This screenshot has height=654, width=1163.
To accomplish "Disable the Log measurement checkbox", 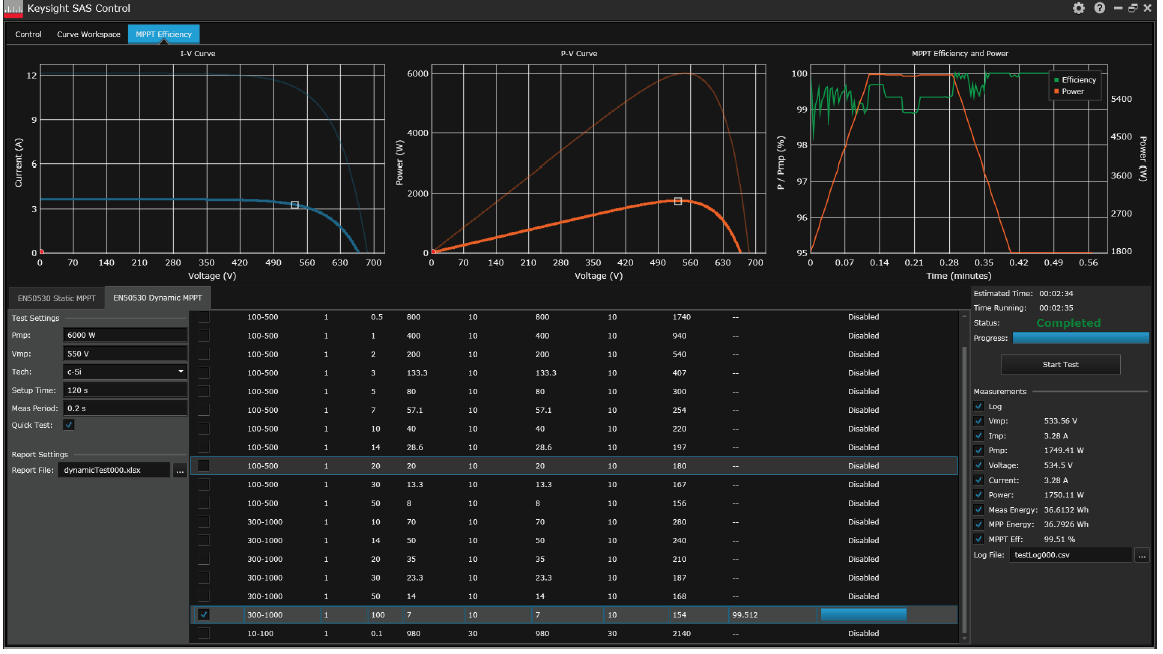I will coord(978,407).
